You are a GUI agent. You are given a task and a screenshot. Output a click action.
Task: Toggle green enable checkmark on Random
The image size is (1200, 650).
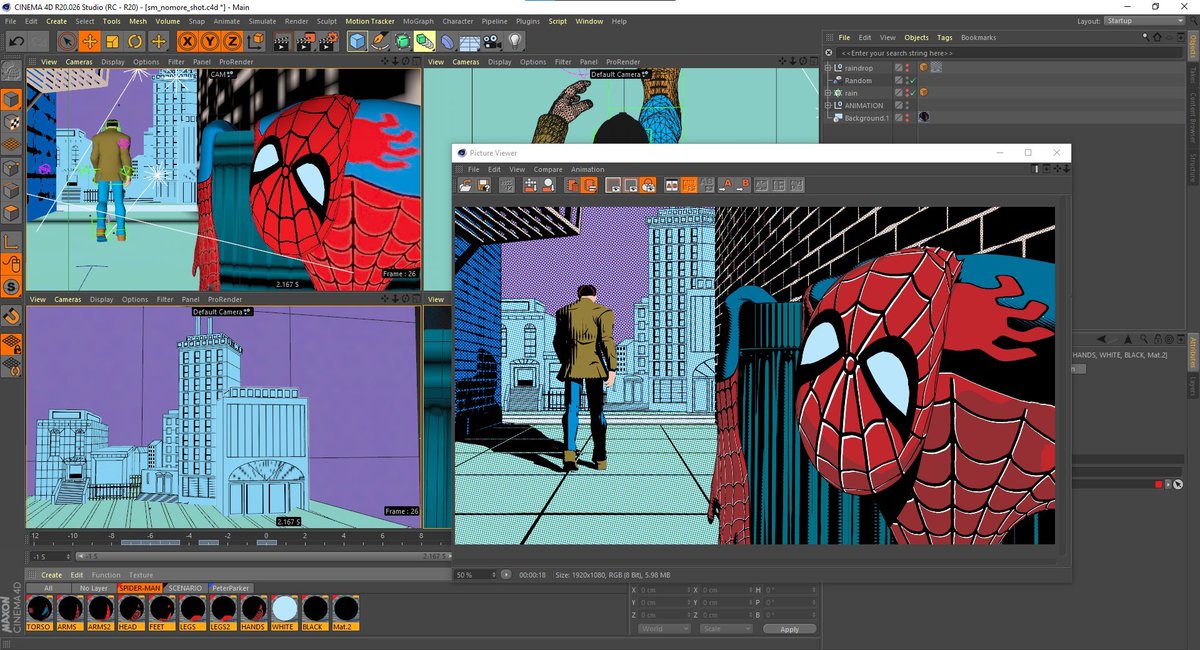[913, 80]
